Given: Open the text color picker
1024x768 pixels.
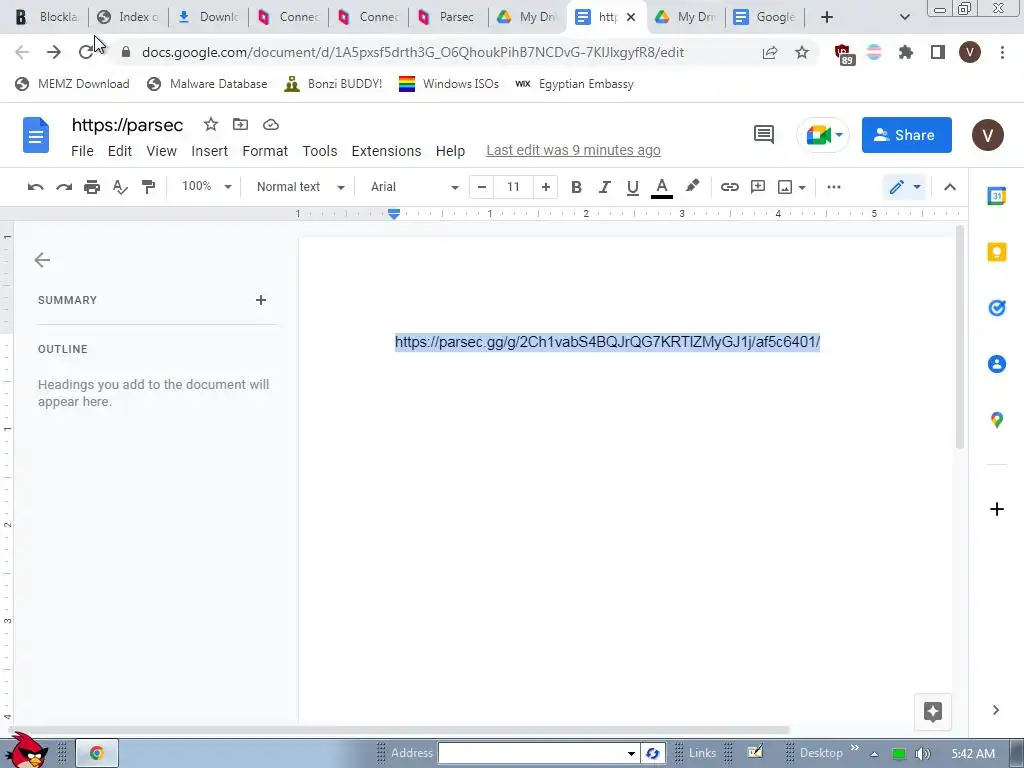Looking at the screenshot, I should click(x=662, y=187).
